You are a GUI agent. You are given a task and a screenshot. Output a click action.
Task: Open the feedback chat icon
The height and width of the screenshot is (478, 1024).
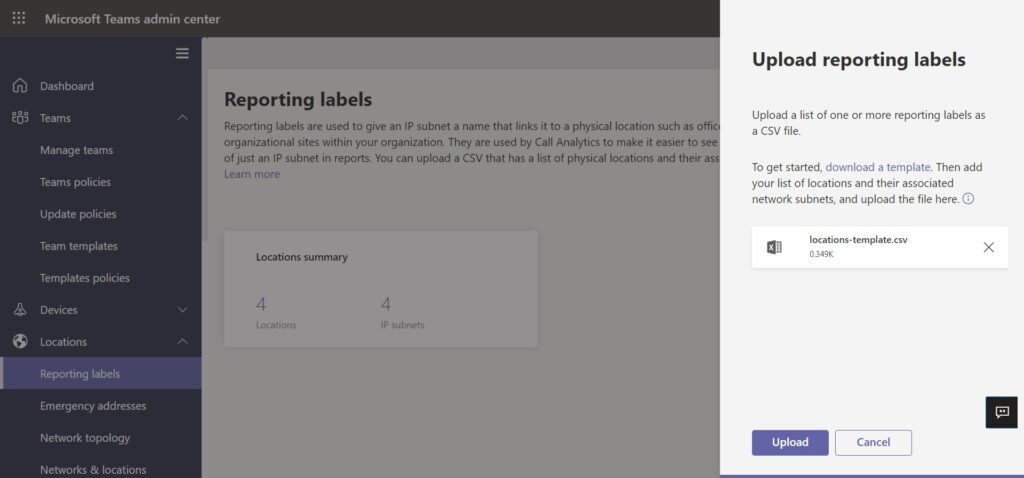tap(1002, 412)
